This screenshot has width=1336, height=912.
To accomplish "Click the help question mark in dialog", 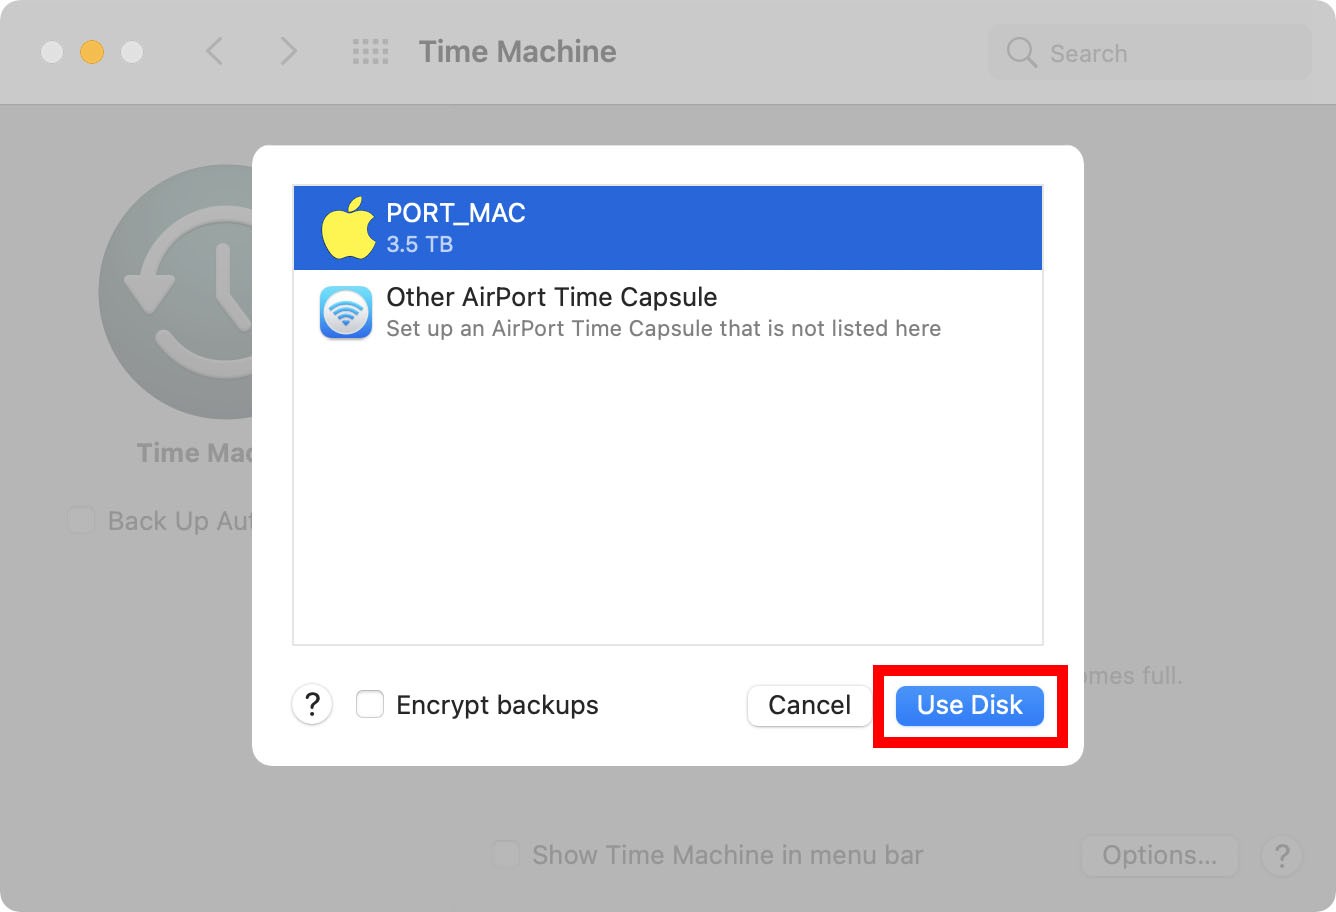I will click(312, 705).
